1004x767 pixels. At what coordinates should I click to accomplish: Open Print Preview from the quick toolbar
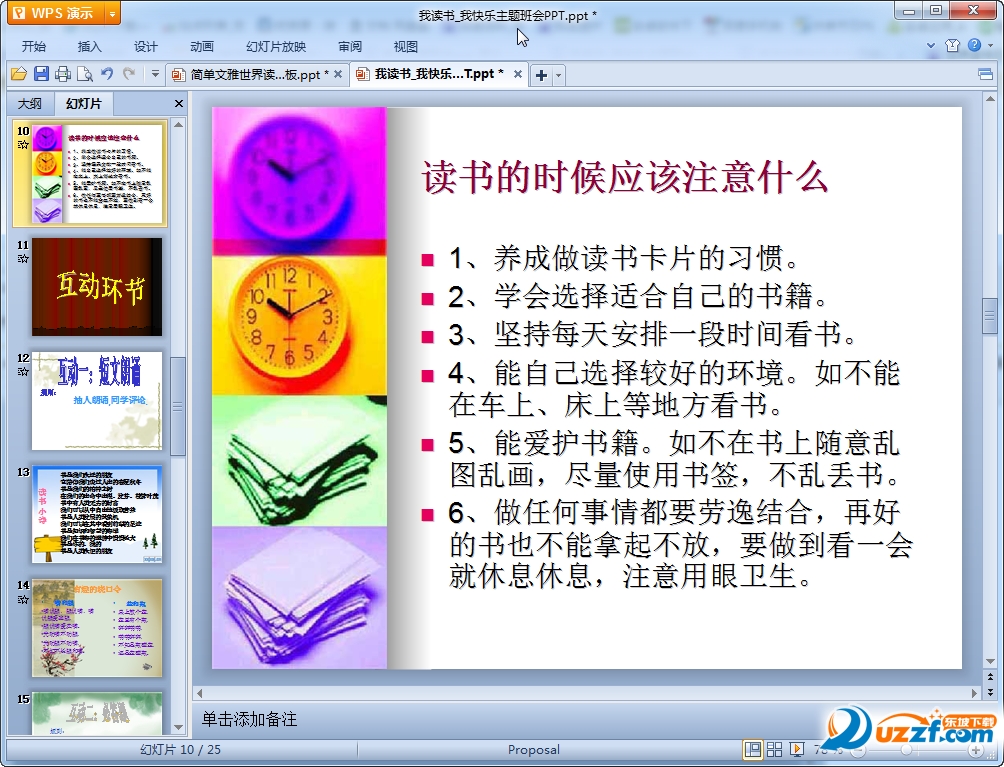(85, 74)
